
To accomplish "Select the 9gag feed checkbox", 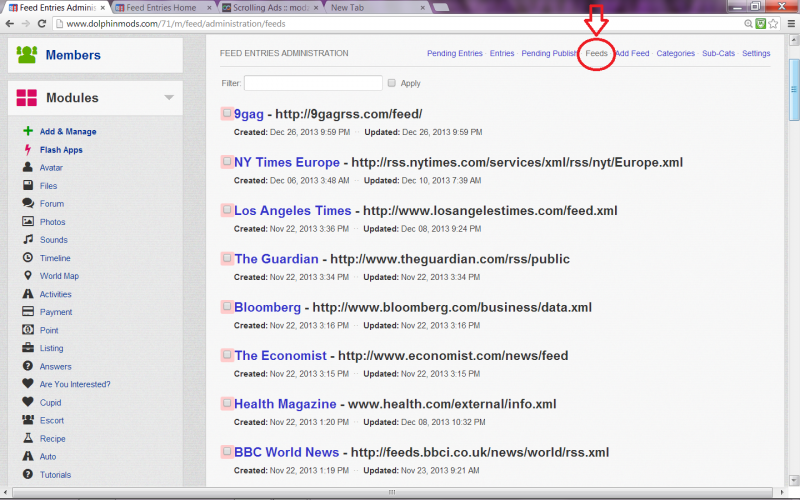I will click(x=227, y=113).
